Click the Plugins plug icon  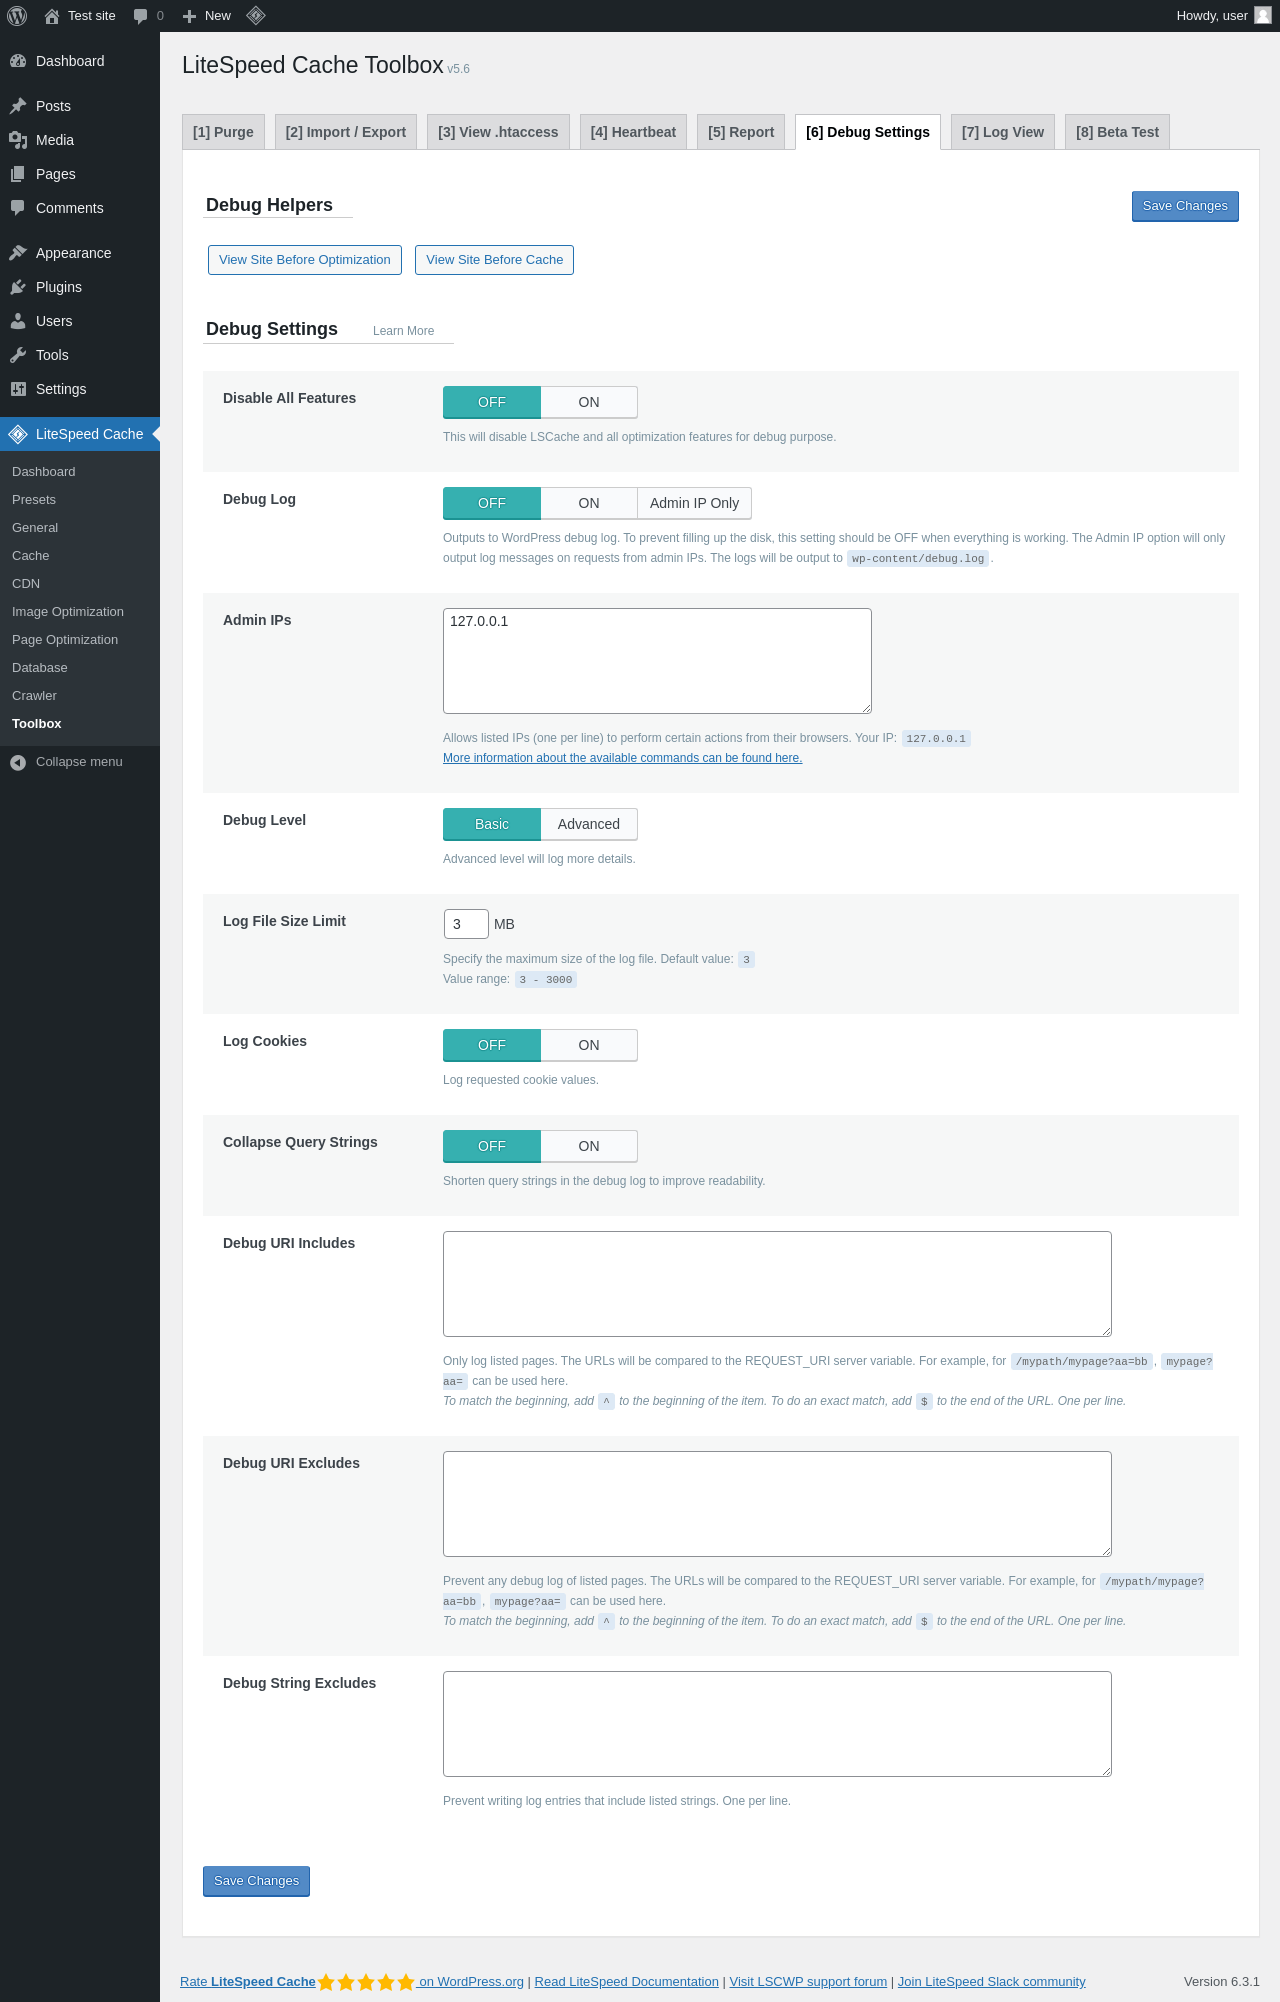18,287
